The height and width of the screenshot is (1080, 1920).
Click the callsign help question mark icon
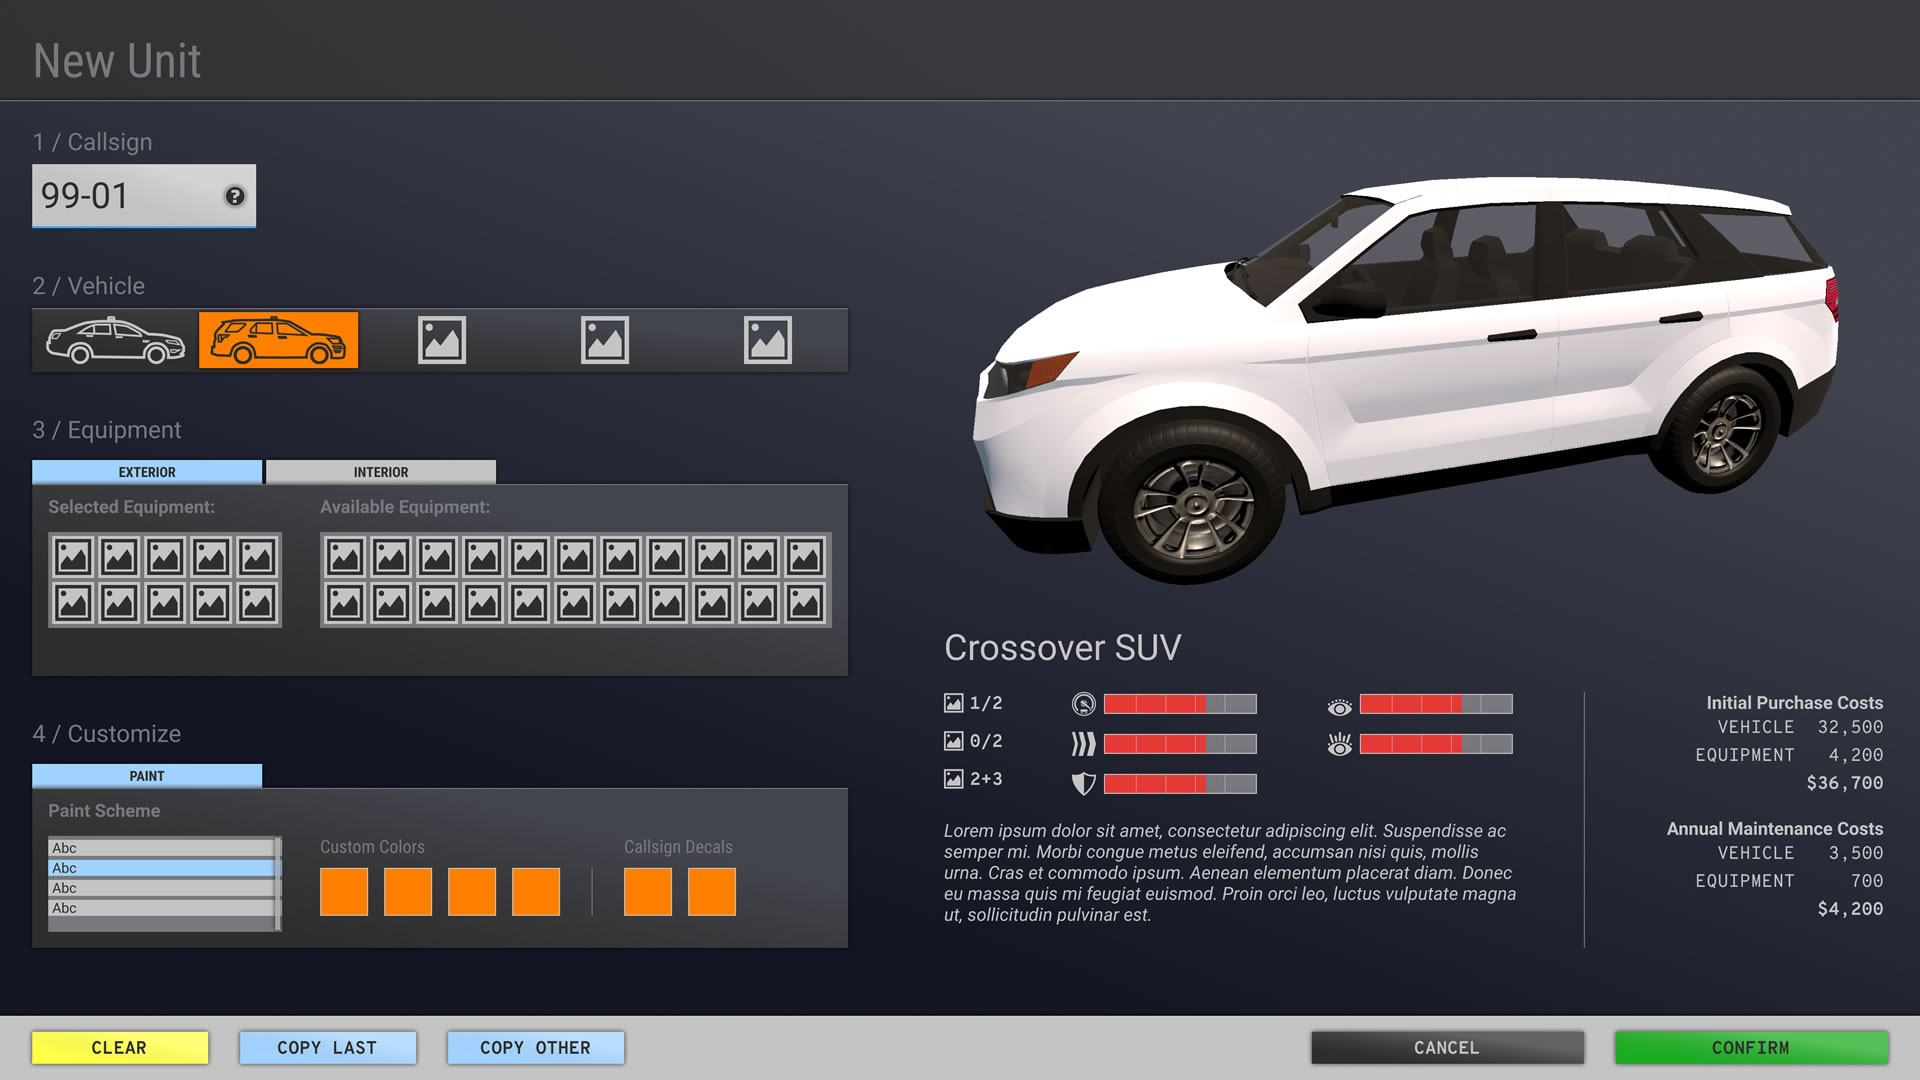[235, 196]
